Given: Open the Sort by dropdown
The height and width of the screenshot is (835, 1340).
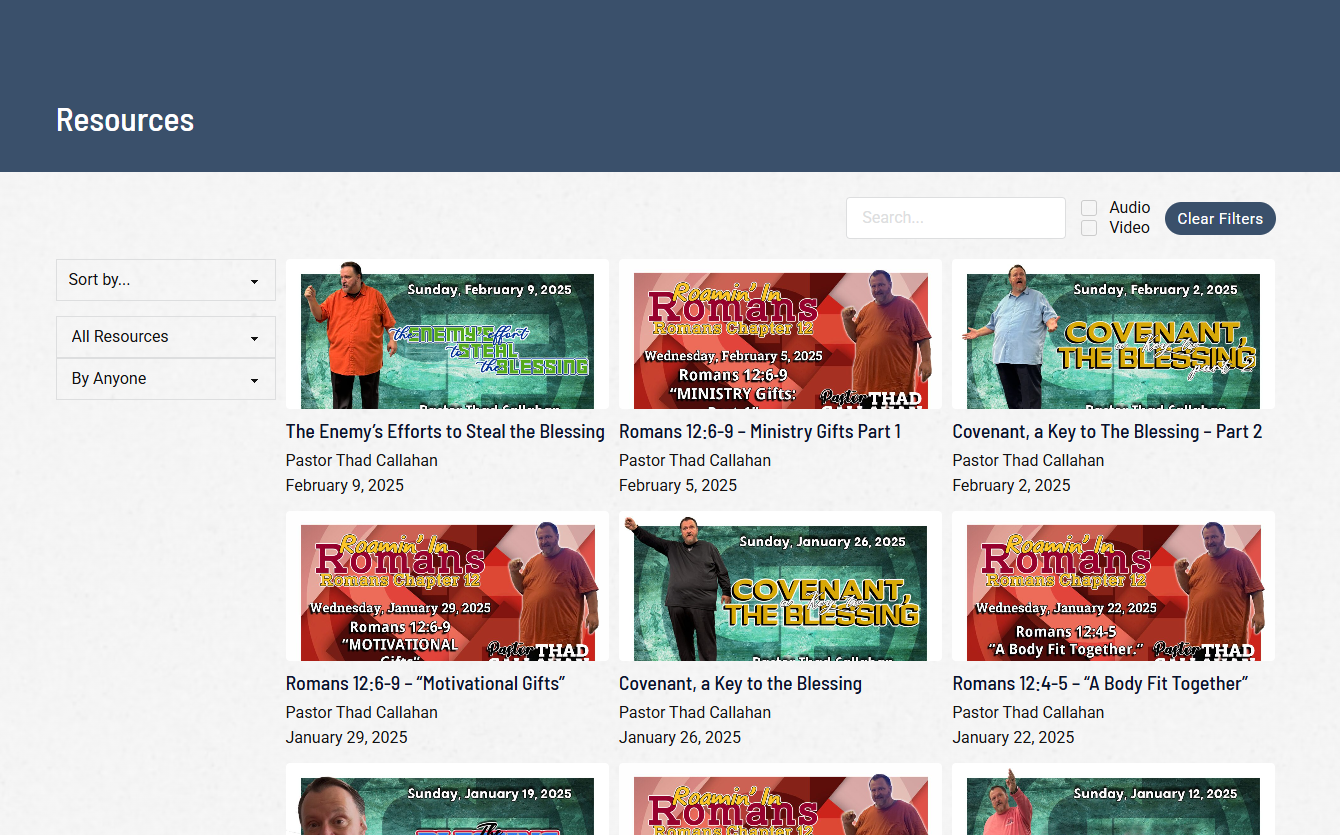Looking at the screenshot, I should (166, 280).
